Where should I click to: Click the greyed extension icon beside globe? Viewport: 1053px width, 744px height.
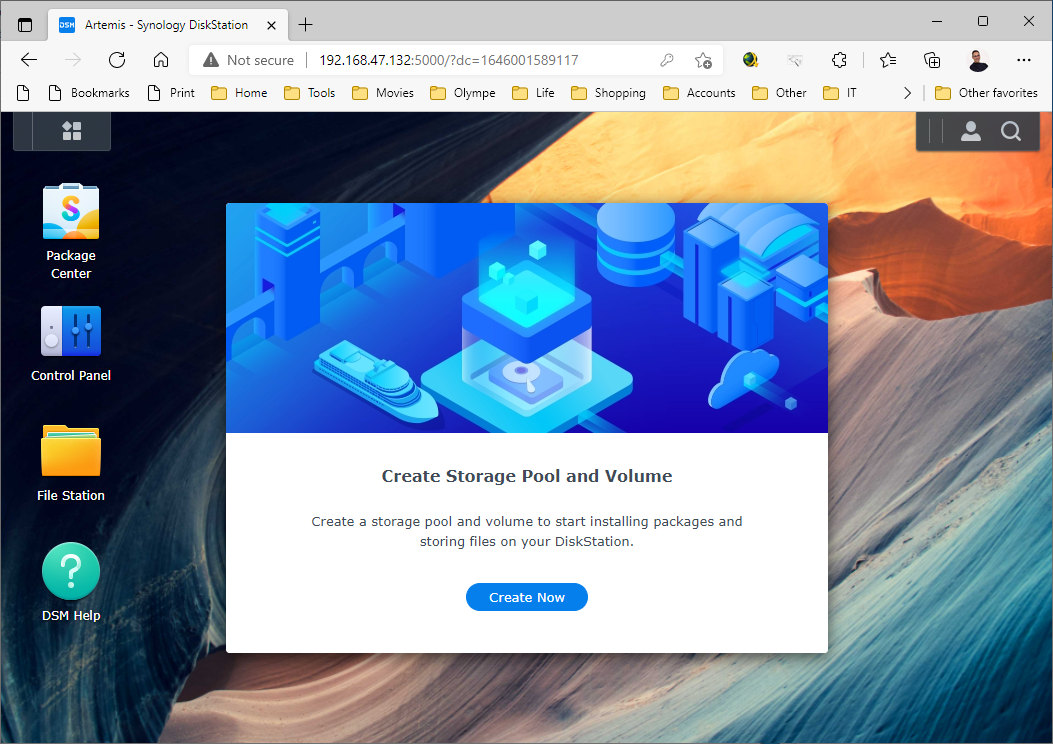(794, 60)
